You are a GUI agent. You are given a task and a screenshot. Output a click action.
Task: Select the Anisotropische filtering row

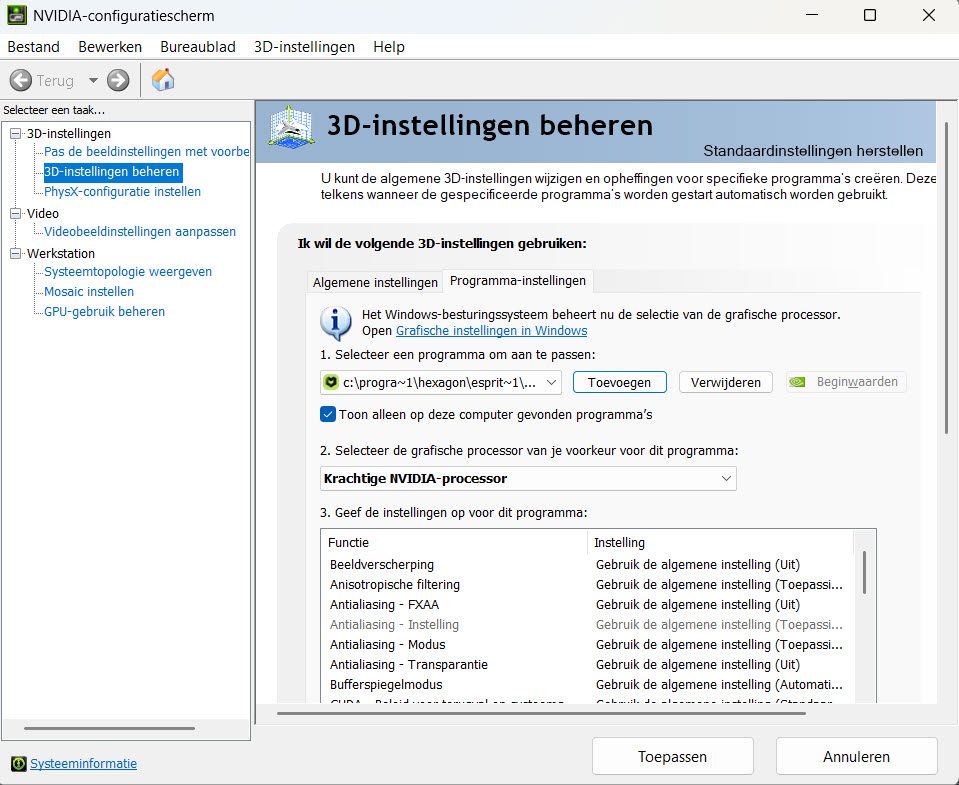coord(586,584)
